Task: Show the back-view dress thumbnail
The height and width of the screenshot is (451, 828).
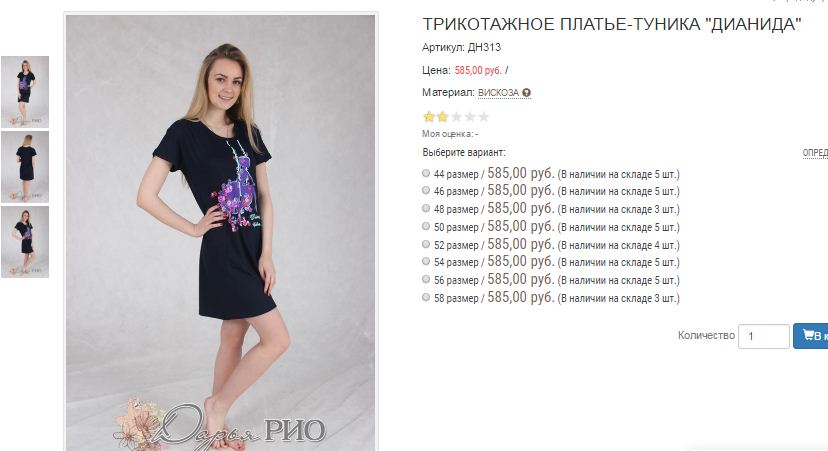Action: [25, 167]
